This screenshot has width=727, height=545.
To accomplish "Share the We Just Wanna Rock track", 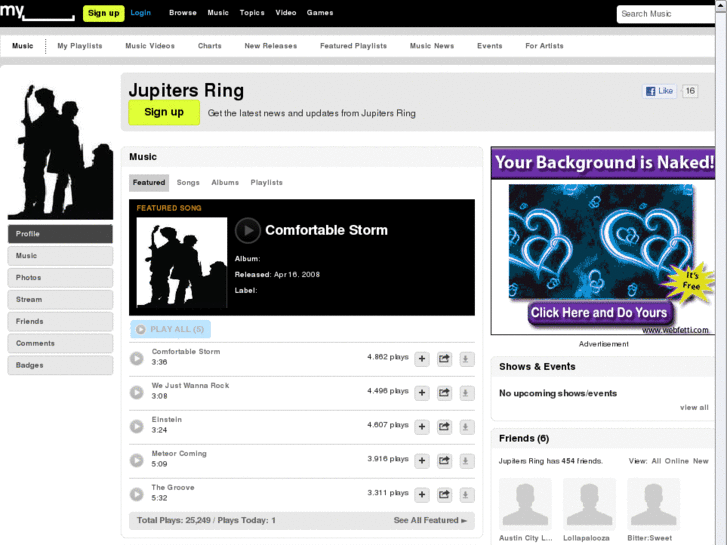I will pyautogui.click(x=444, y=393).
